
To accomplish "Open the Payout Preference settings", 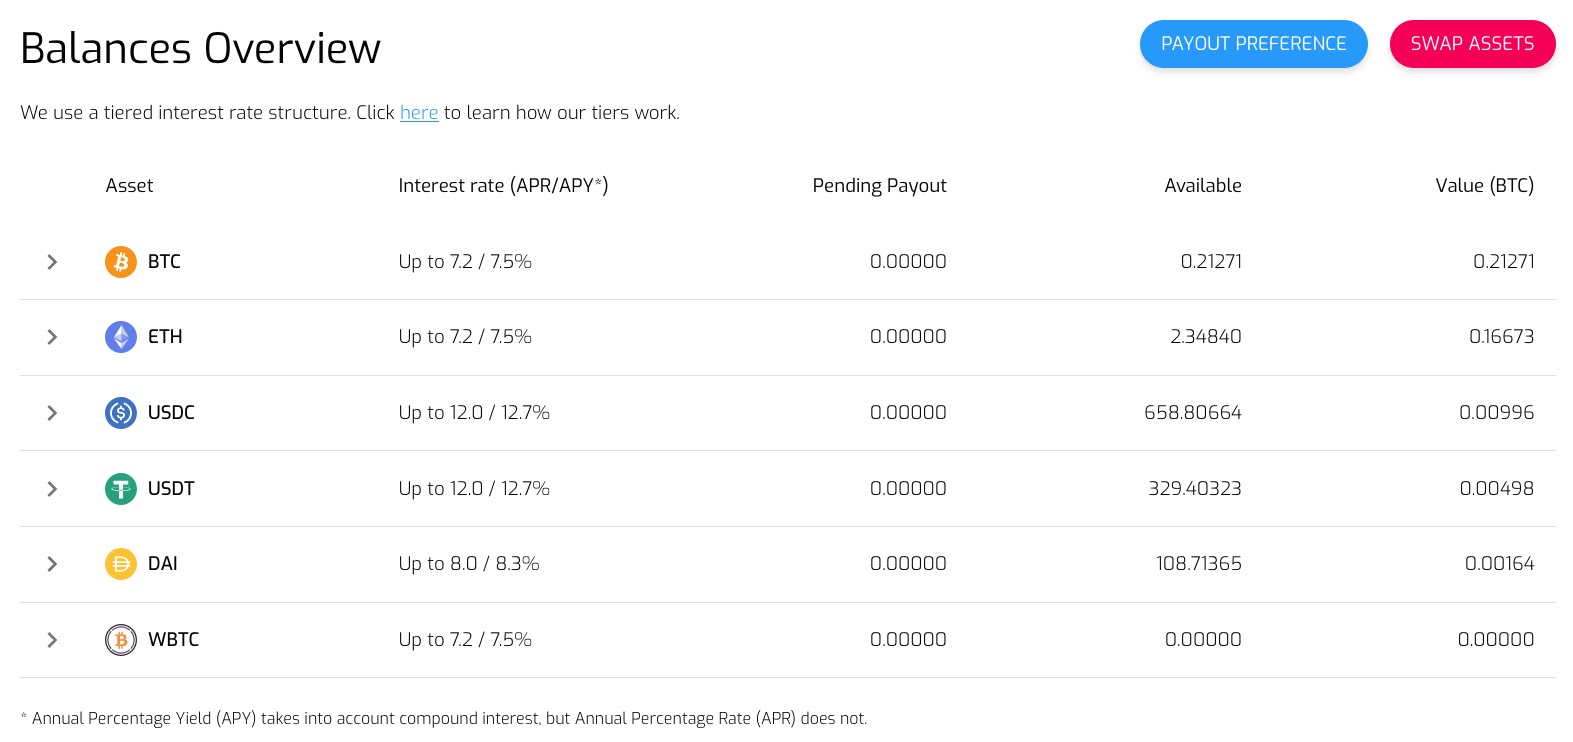I will 1253,44.
